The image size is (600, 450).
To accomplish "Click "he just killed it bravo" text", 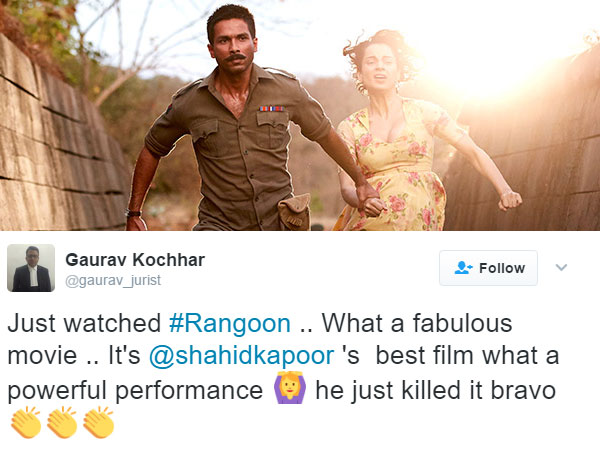I will click(x=435, y=390).
